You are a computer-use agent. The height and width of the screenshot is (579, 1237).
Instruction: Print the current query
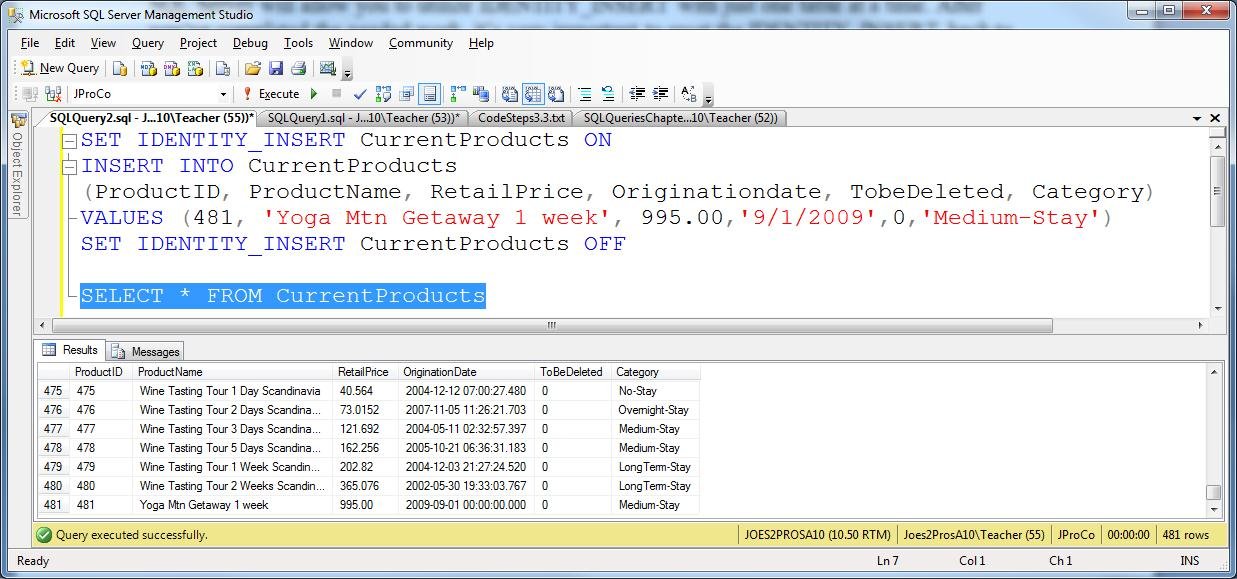tap(298, 68)
